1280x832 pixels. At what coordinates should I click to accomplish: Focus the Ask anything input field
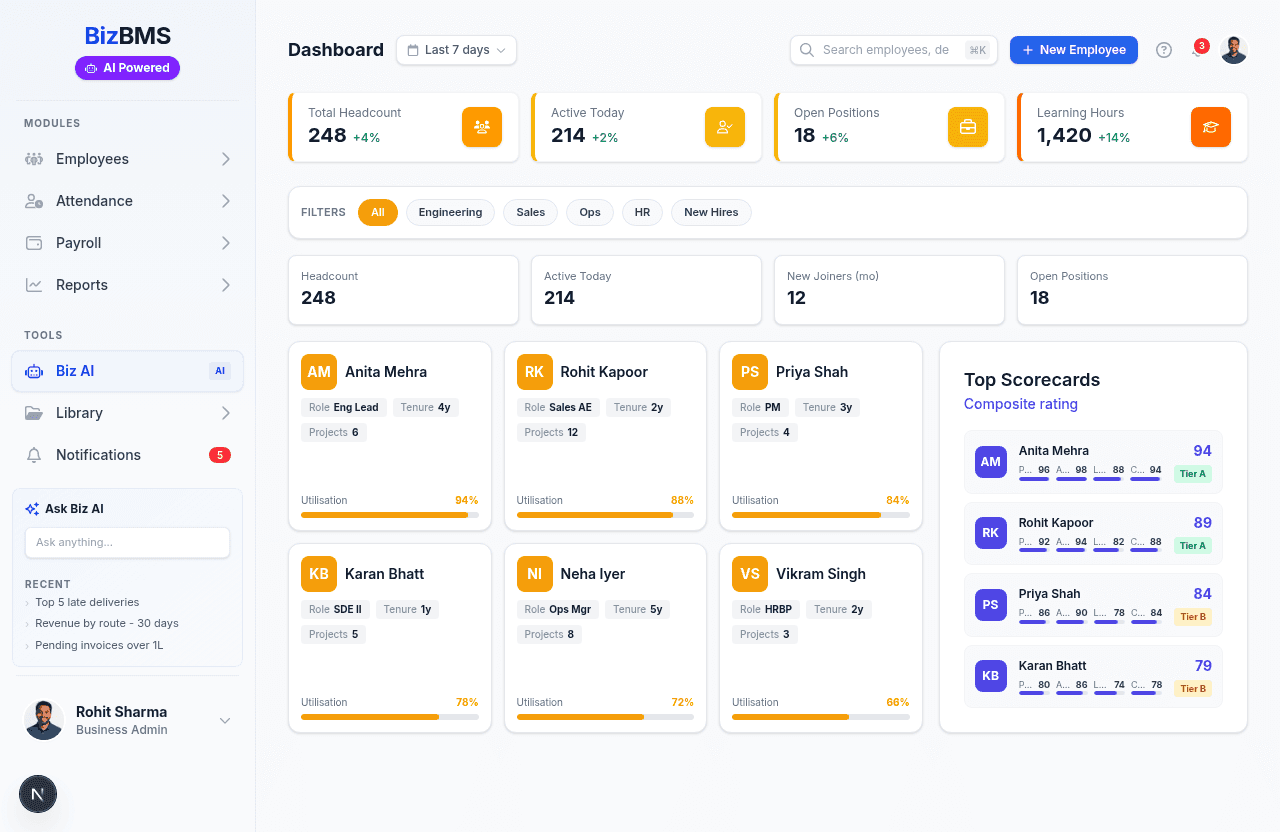pos(127,542)
